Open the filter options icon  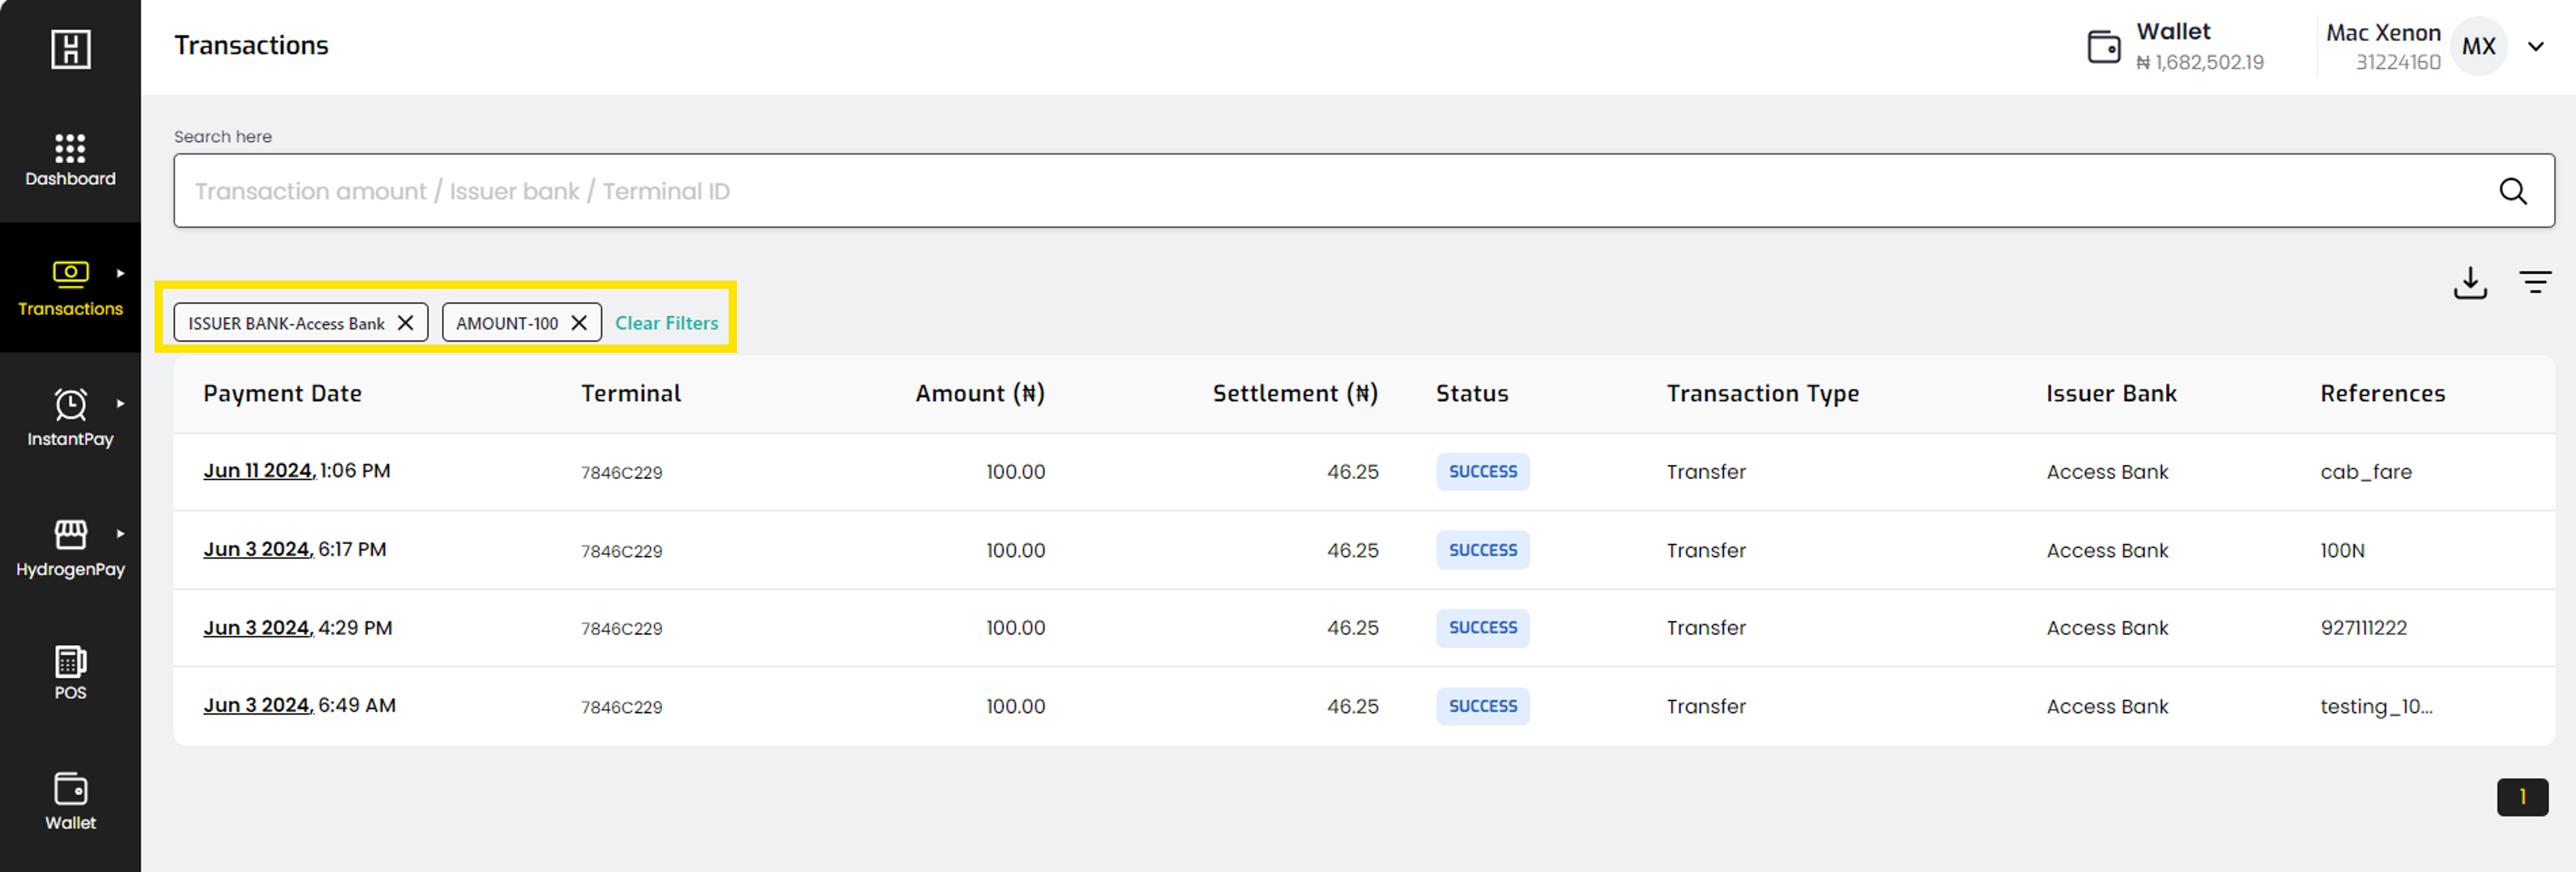click(x=2535, y=282)
